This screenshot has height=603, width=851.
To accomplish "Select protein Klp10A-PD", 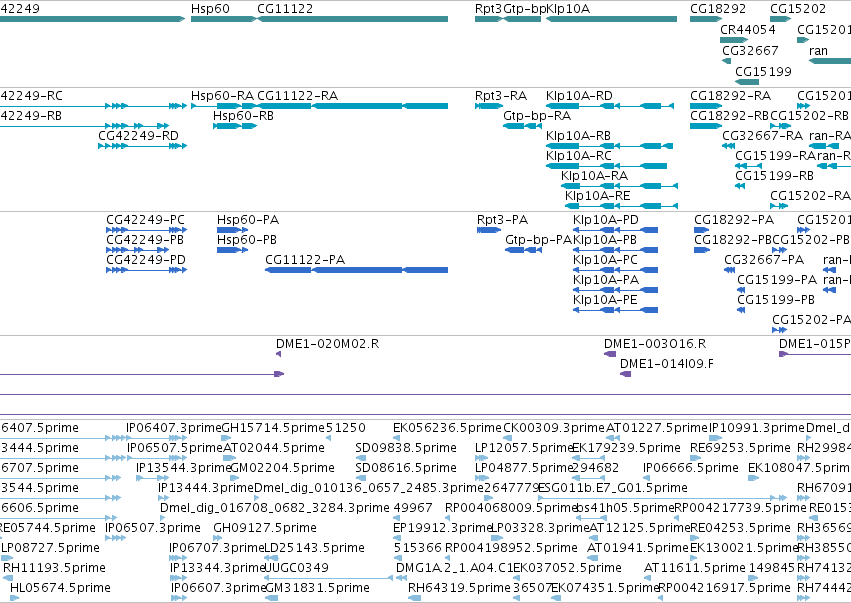I will tap(615, 230).
